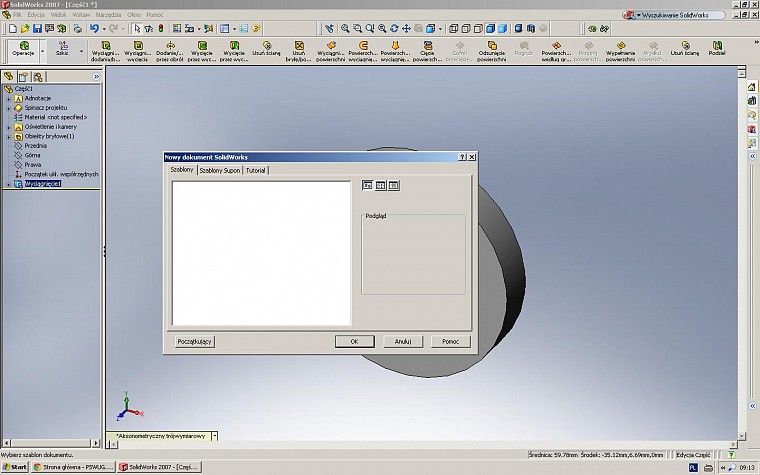Switch to Strona główna browser taskbar item

point(73,467)
